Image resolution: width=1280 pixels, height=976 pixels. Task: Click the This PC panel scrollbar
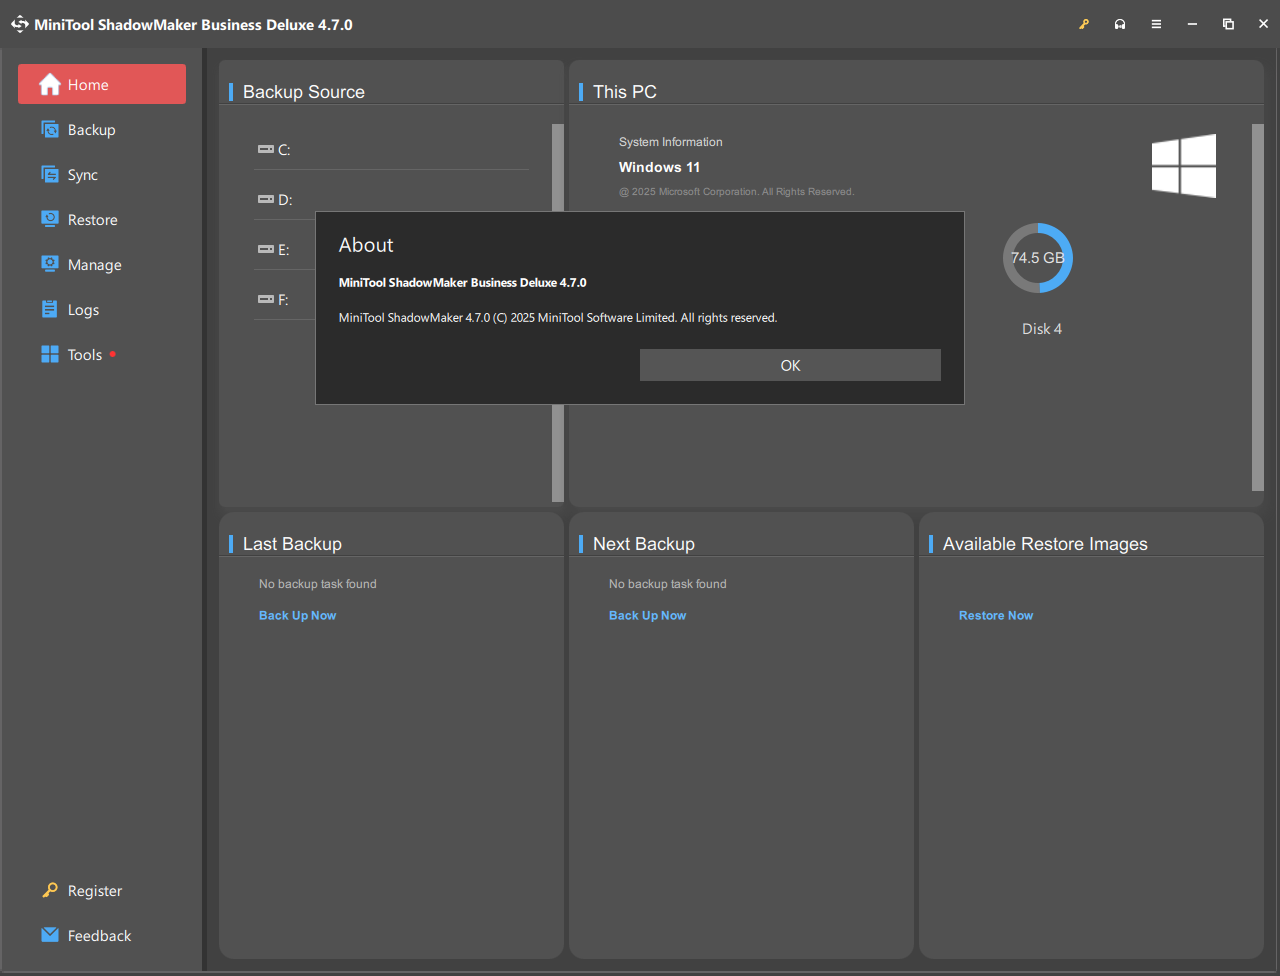1258,308
